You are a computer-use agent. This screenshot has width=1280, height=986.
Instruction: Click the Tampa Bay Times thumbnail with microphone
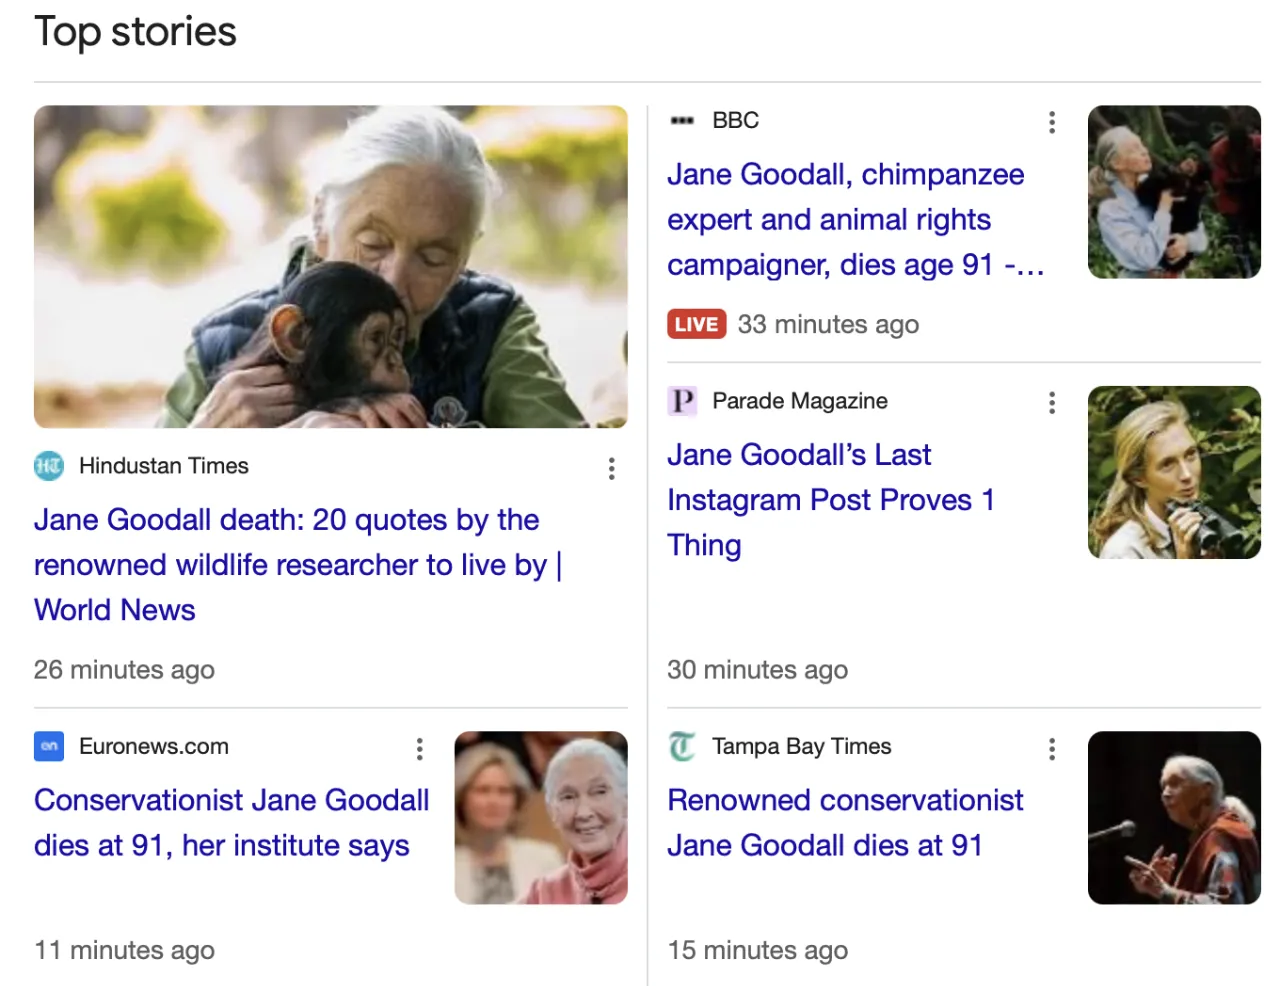1174,818
